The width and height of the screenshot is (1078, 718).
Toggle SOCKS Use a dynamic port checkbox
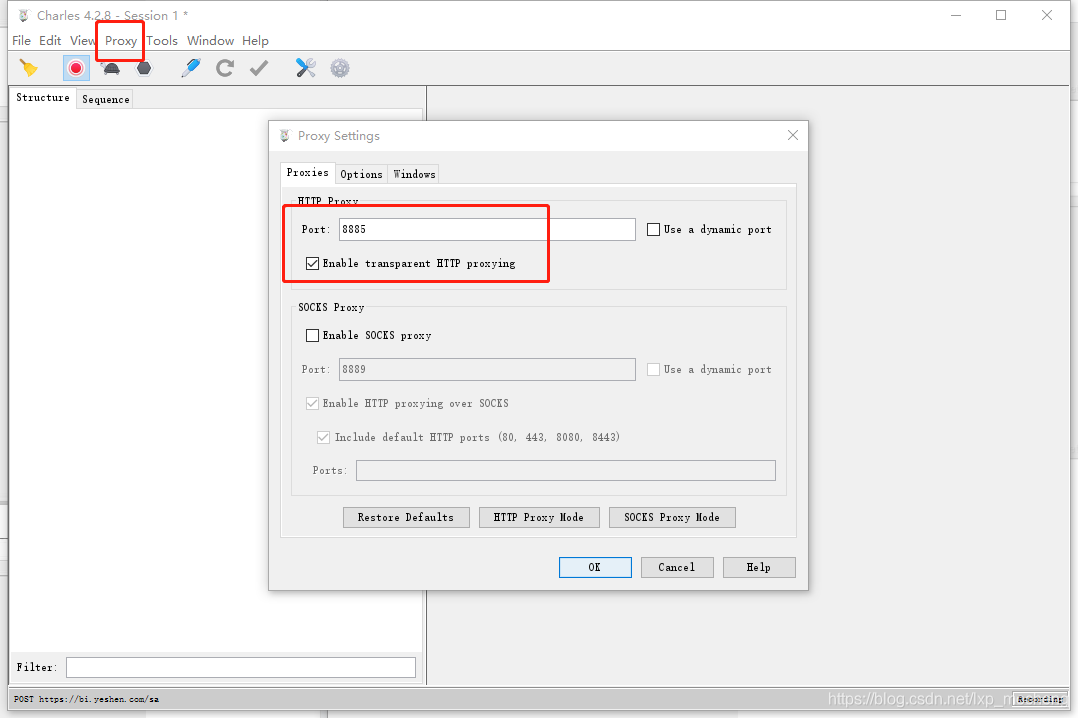click(x=653, y=370)
